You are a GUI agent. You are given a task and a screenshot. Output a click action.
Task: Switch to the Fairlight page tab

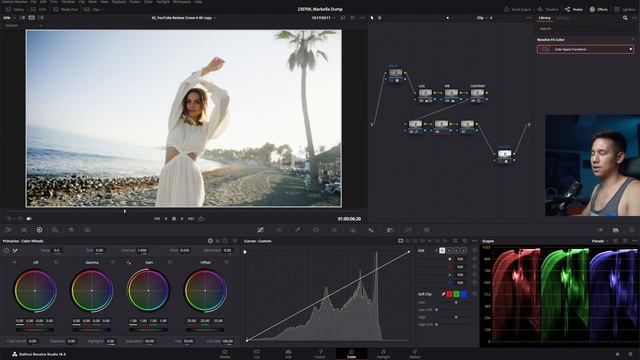pos(383,354)
